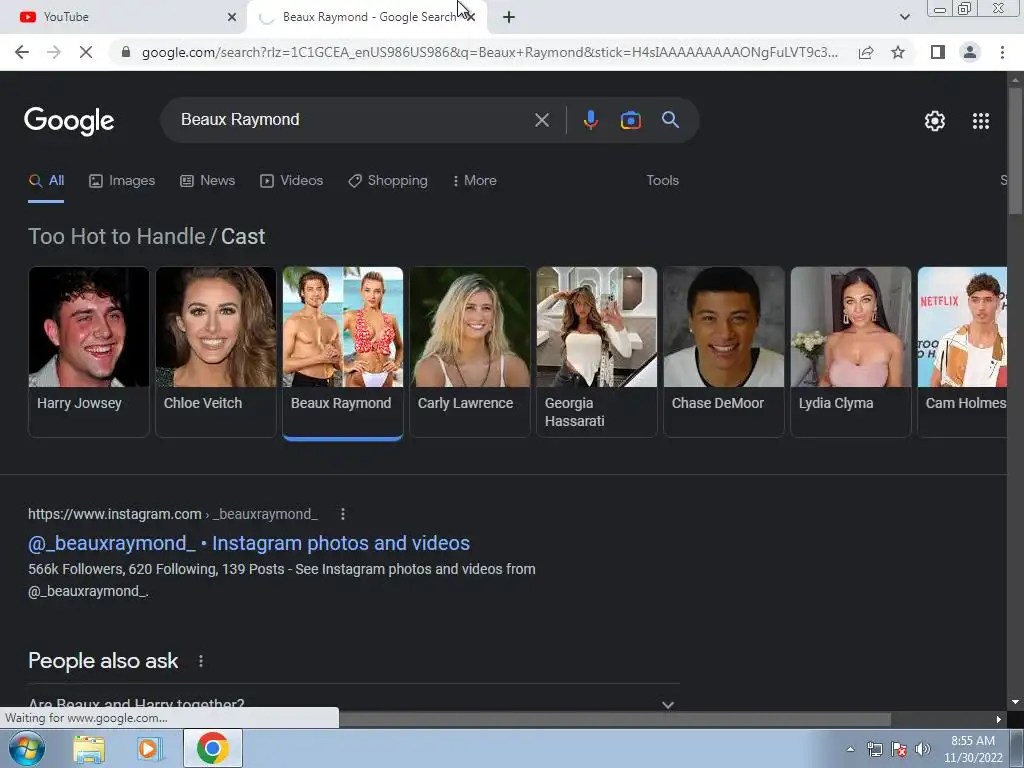Open @_beauxraymond_ Instagram result link

pos(249,543)
